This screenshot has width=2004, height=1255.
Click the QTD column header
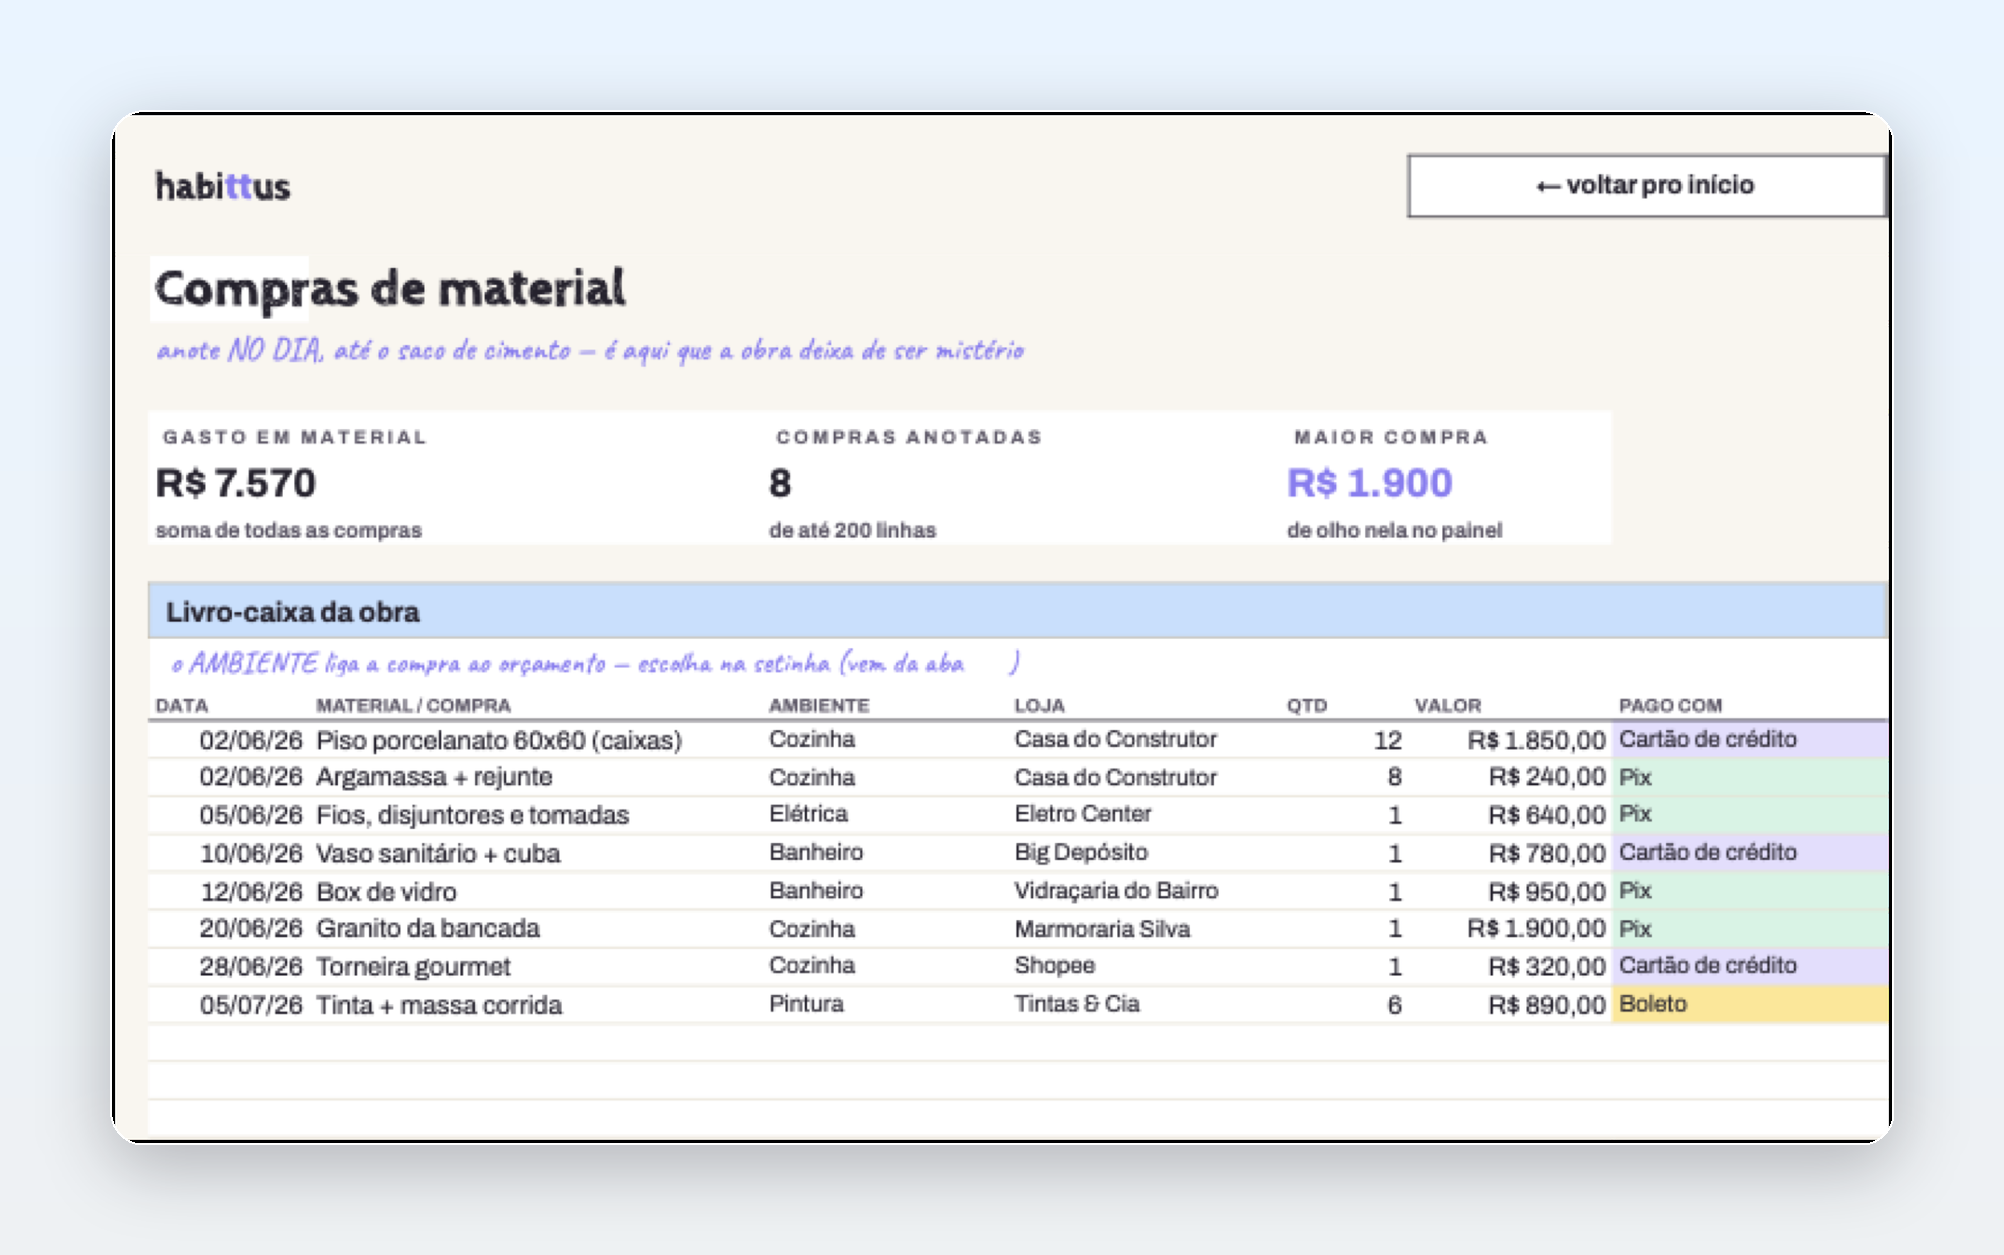1307,705
